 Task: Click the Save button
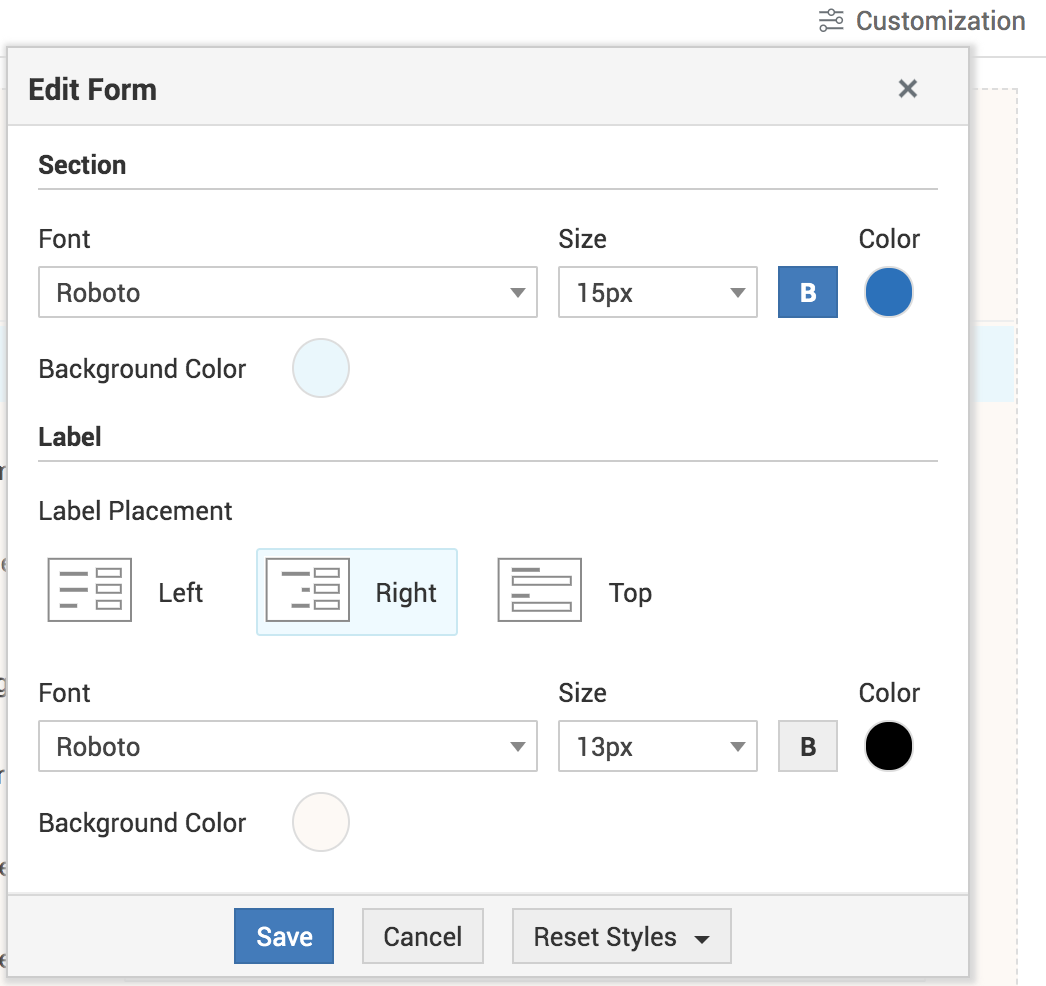[284, 937]
